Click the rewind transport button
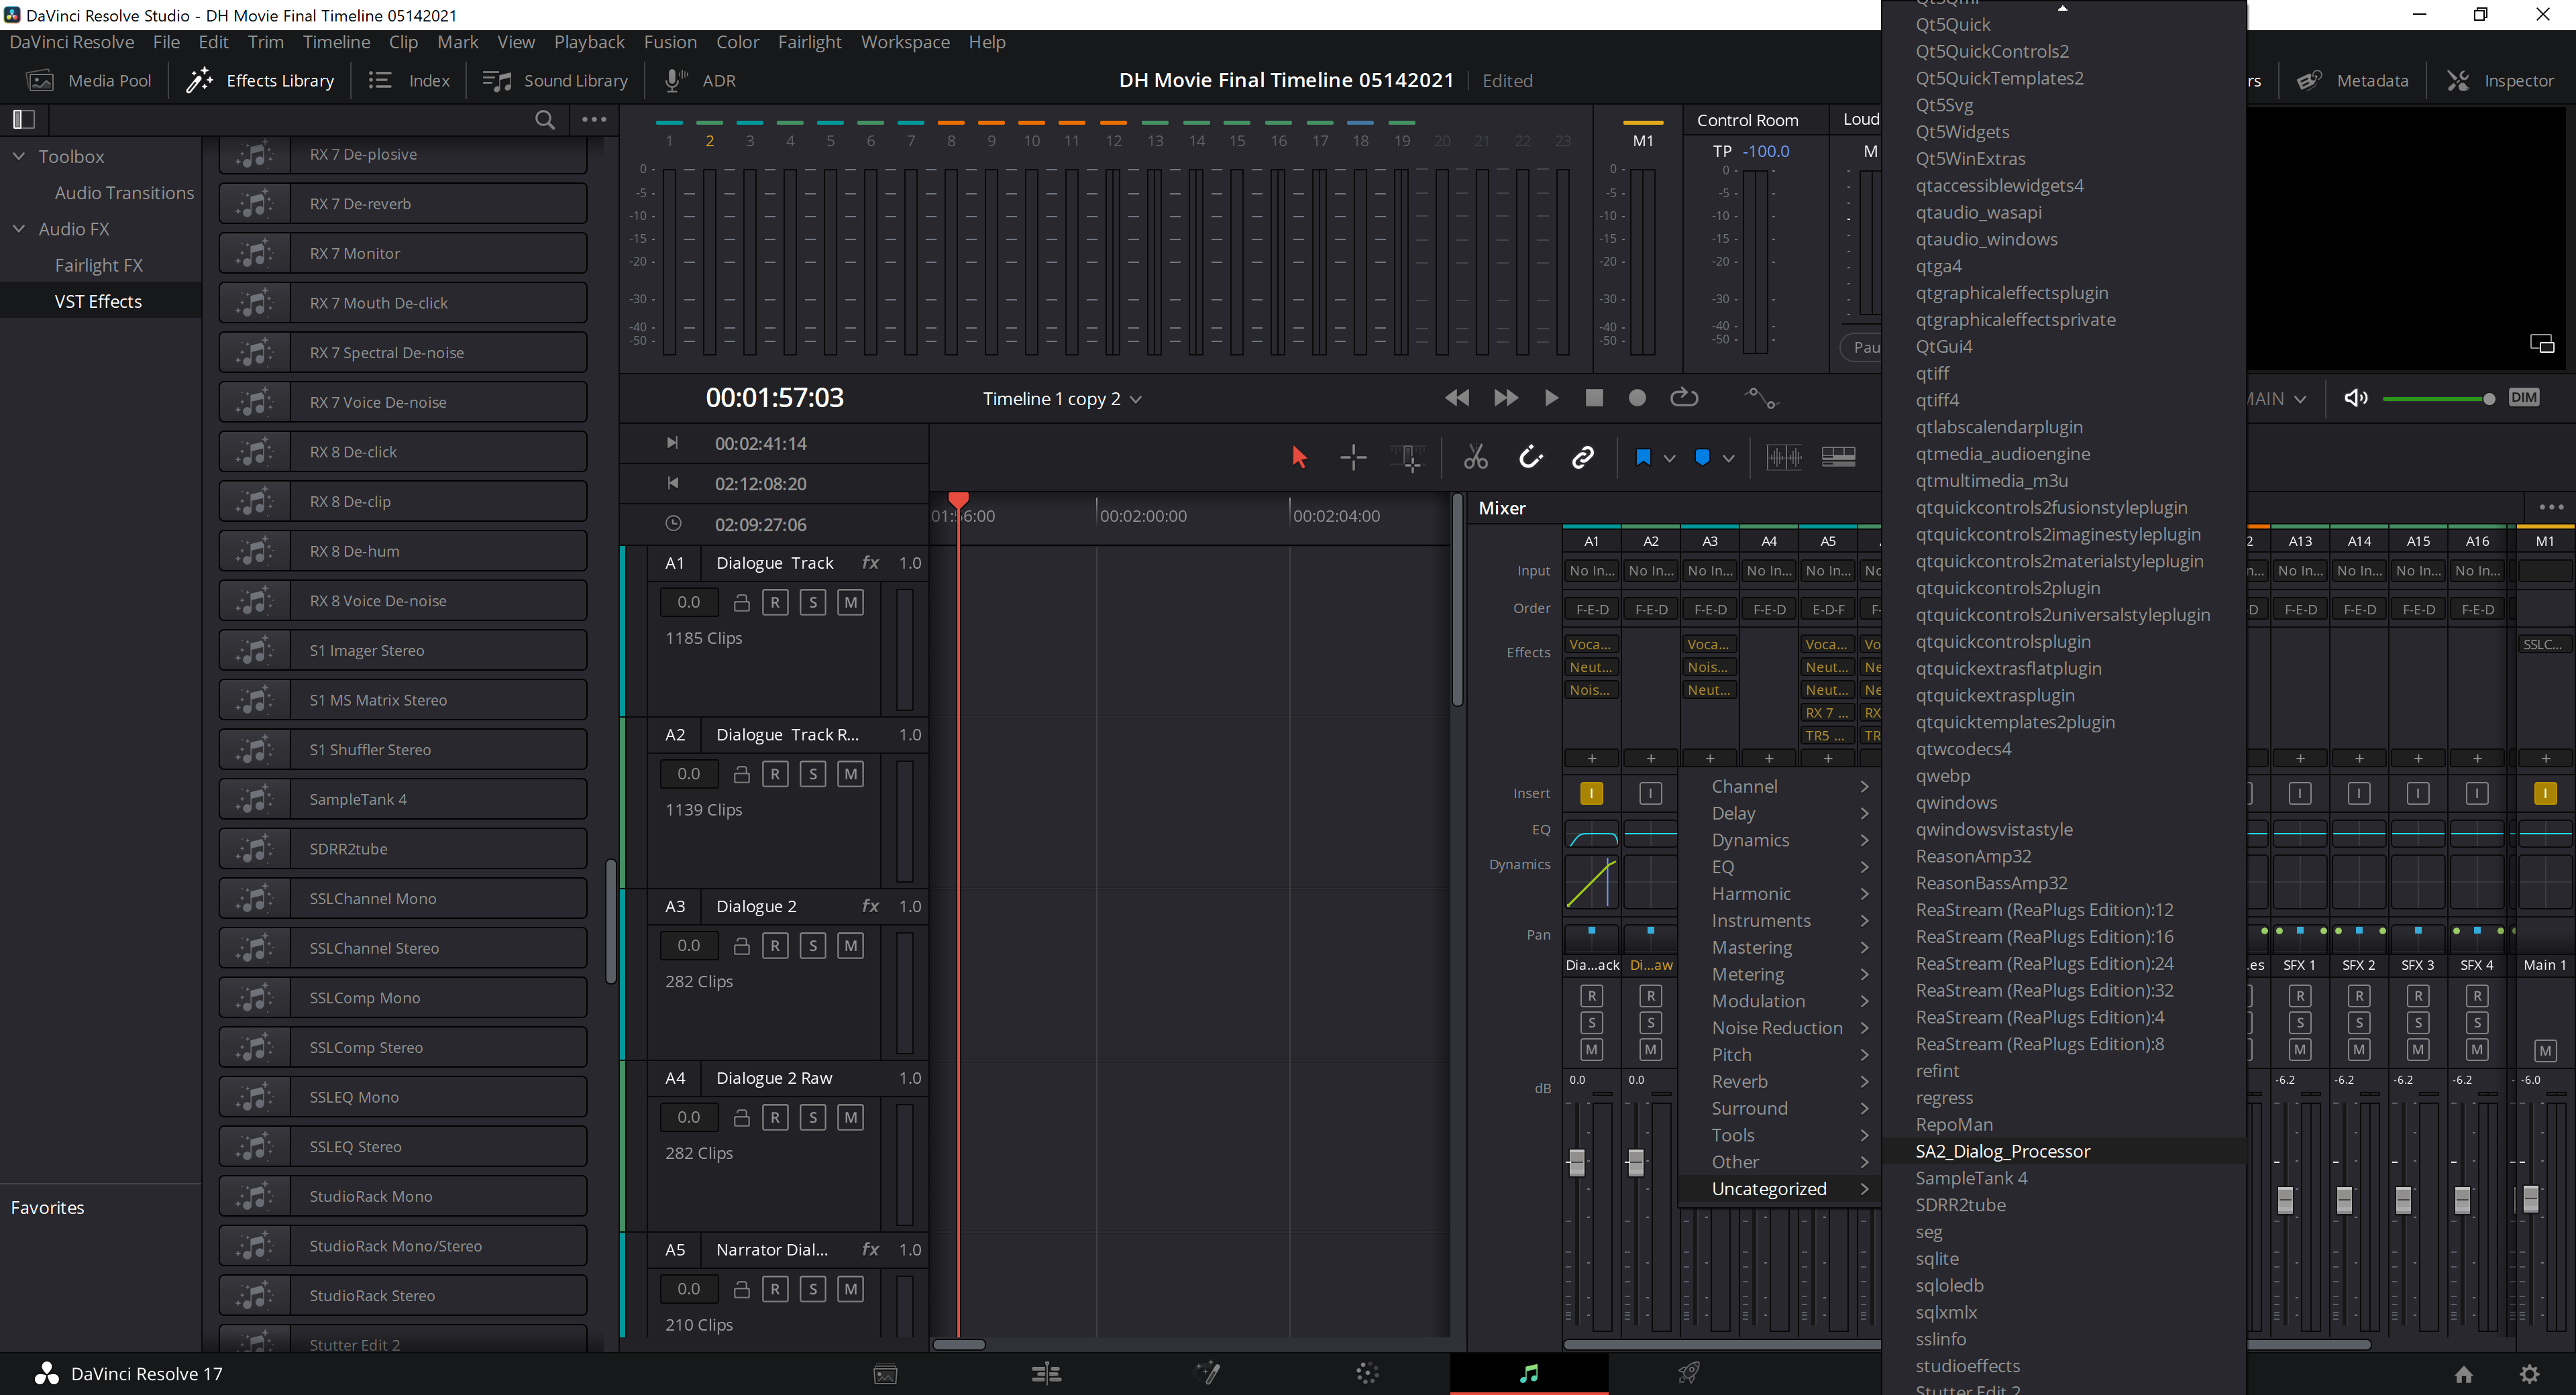The height and width of the screenshot is (1395, 2576). [1457, 398]
